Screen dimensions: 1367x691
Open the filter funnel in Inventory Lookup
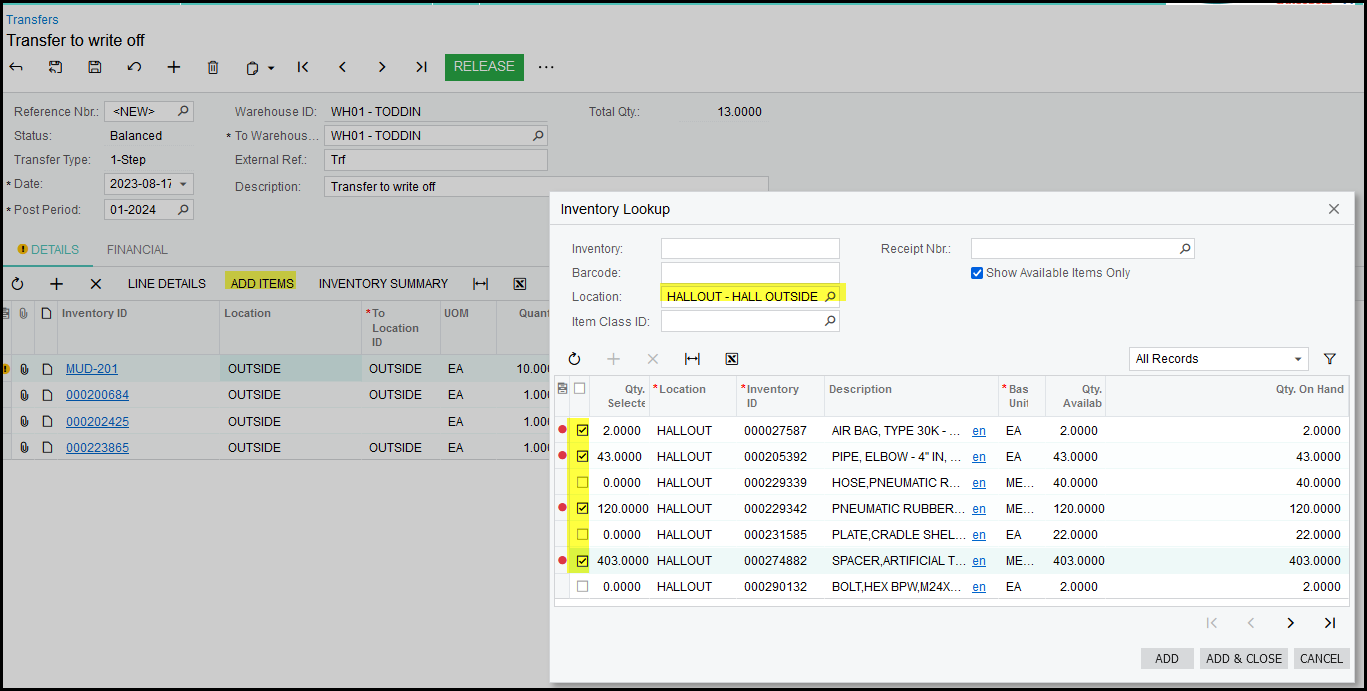(x=1330, y=359)
